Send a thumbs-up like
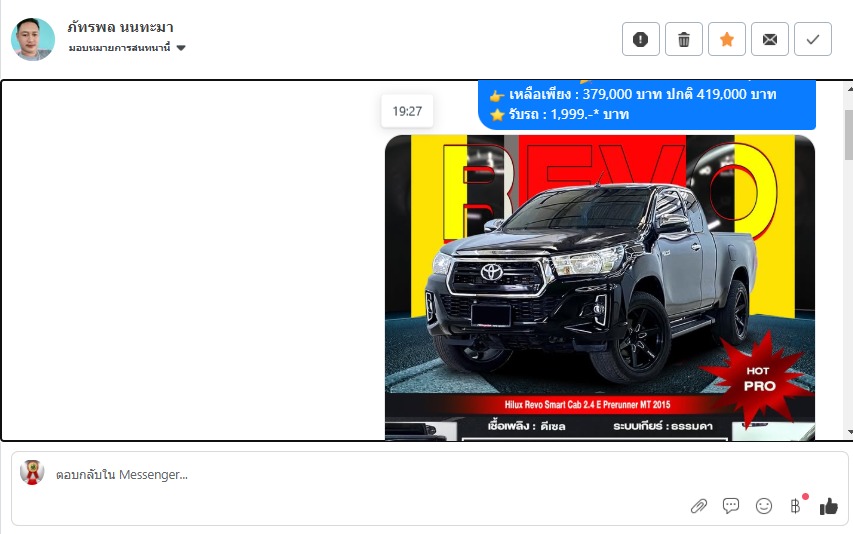The width and height of the screenshot is (853, 534). [x=829, y=506]
